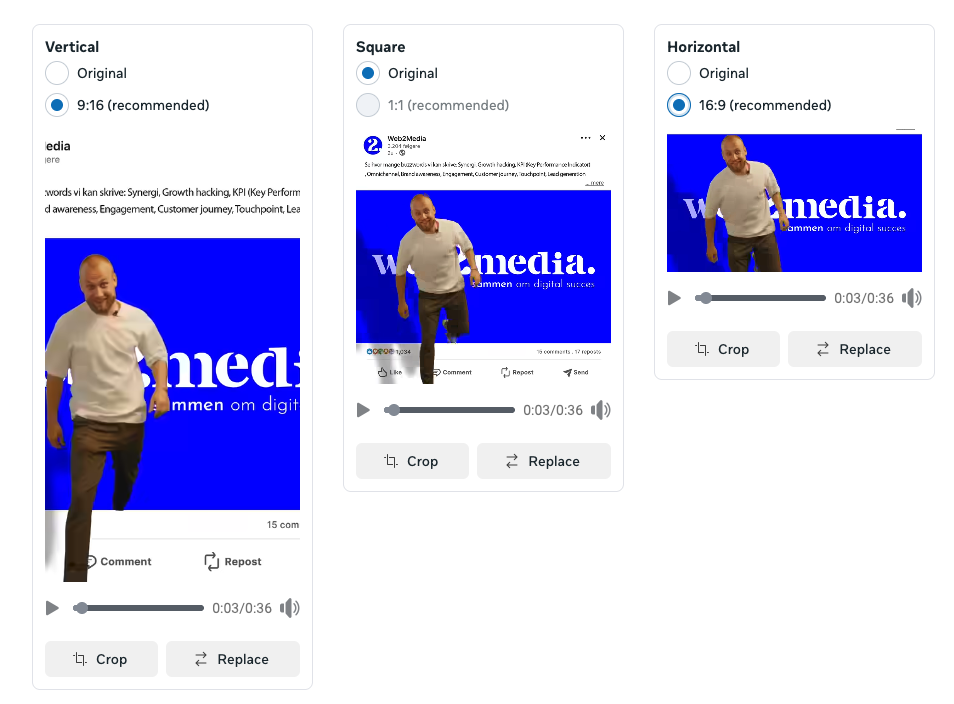Play the Vertical video preview
The width and height of the screenshot is (954, 704).
pyautogui.click(x=52, y=608)
